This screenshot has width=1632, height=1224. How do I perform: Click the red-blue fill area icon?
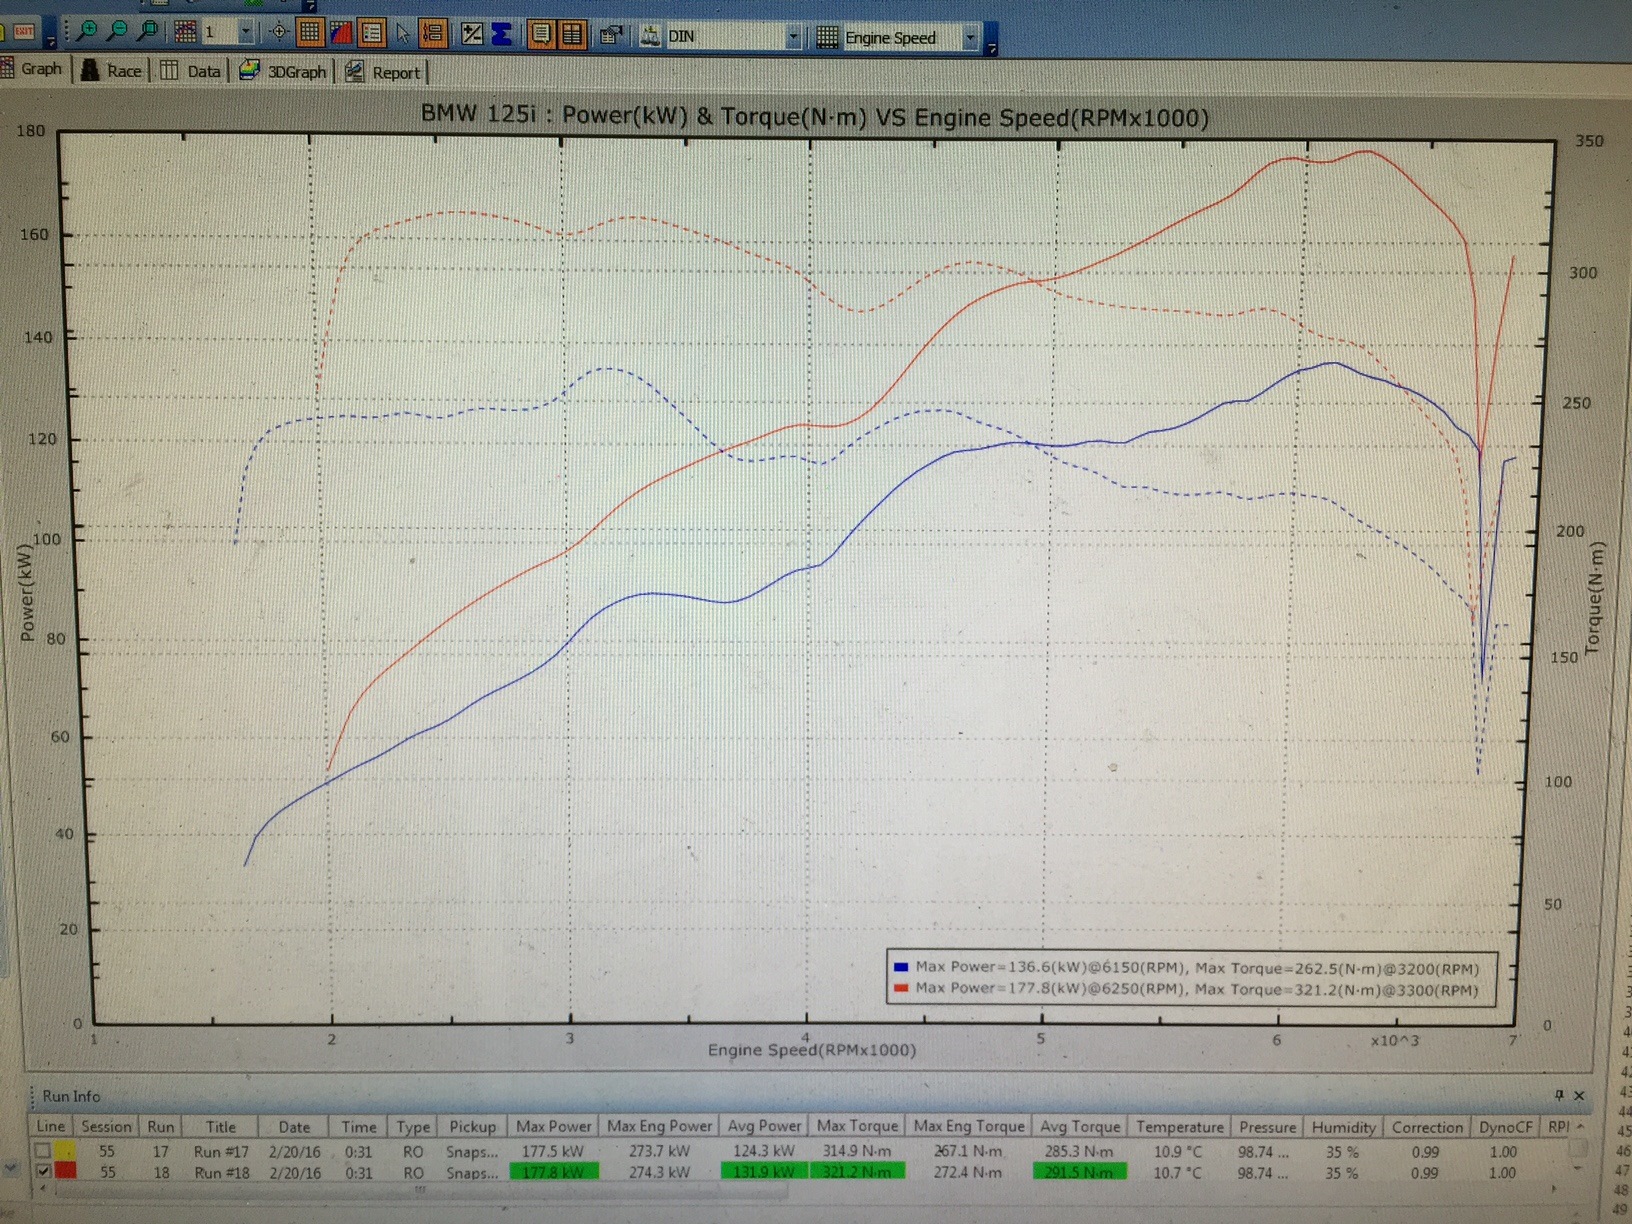point(340,33)
